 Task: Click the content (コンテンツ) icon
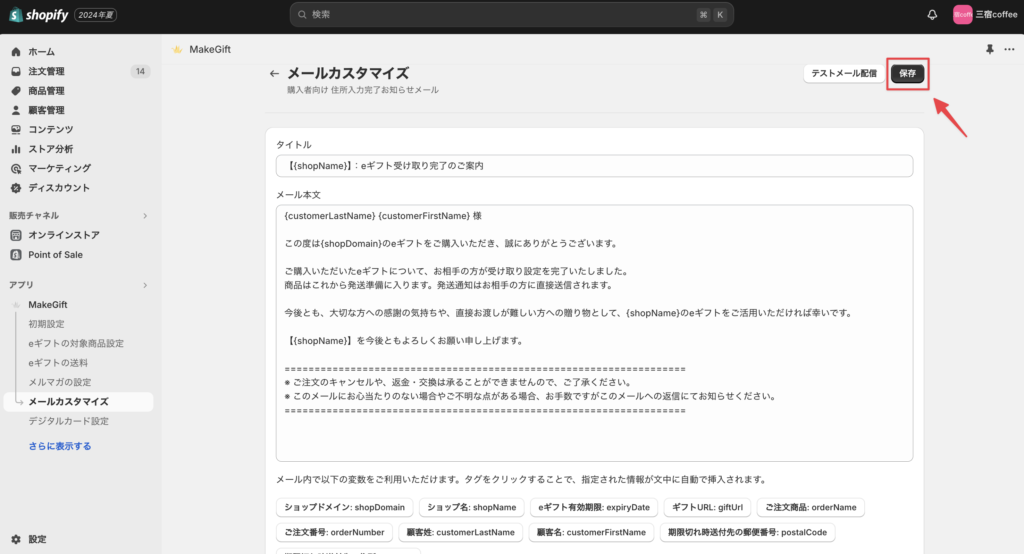(16, 129)
